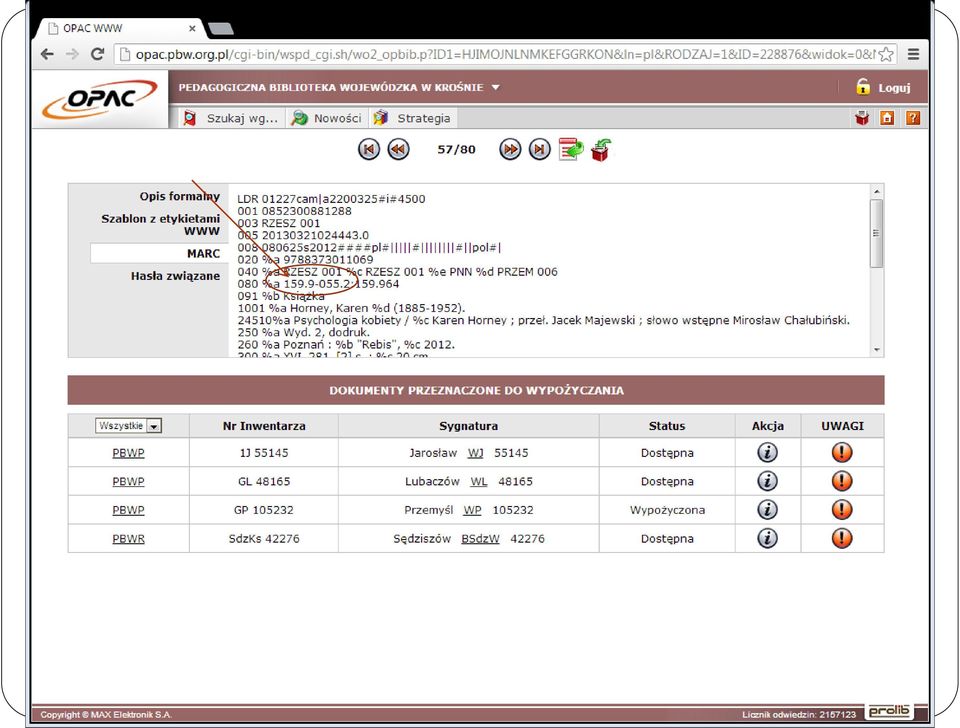Open the PBWR link in the Sędziszów row
Image resolution: width=960 pixels, height=728 pixels.
click(128, 539)
